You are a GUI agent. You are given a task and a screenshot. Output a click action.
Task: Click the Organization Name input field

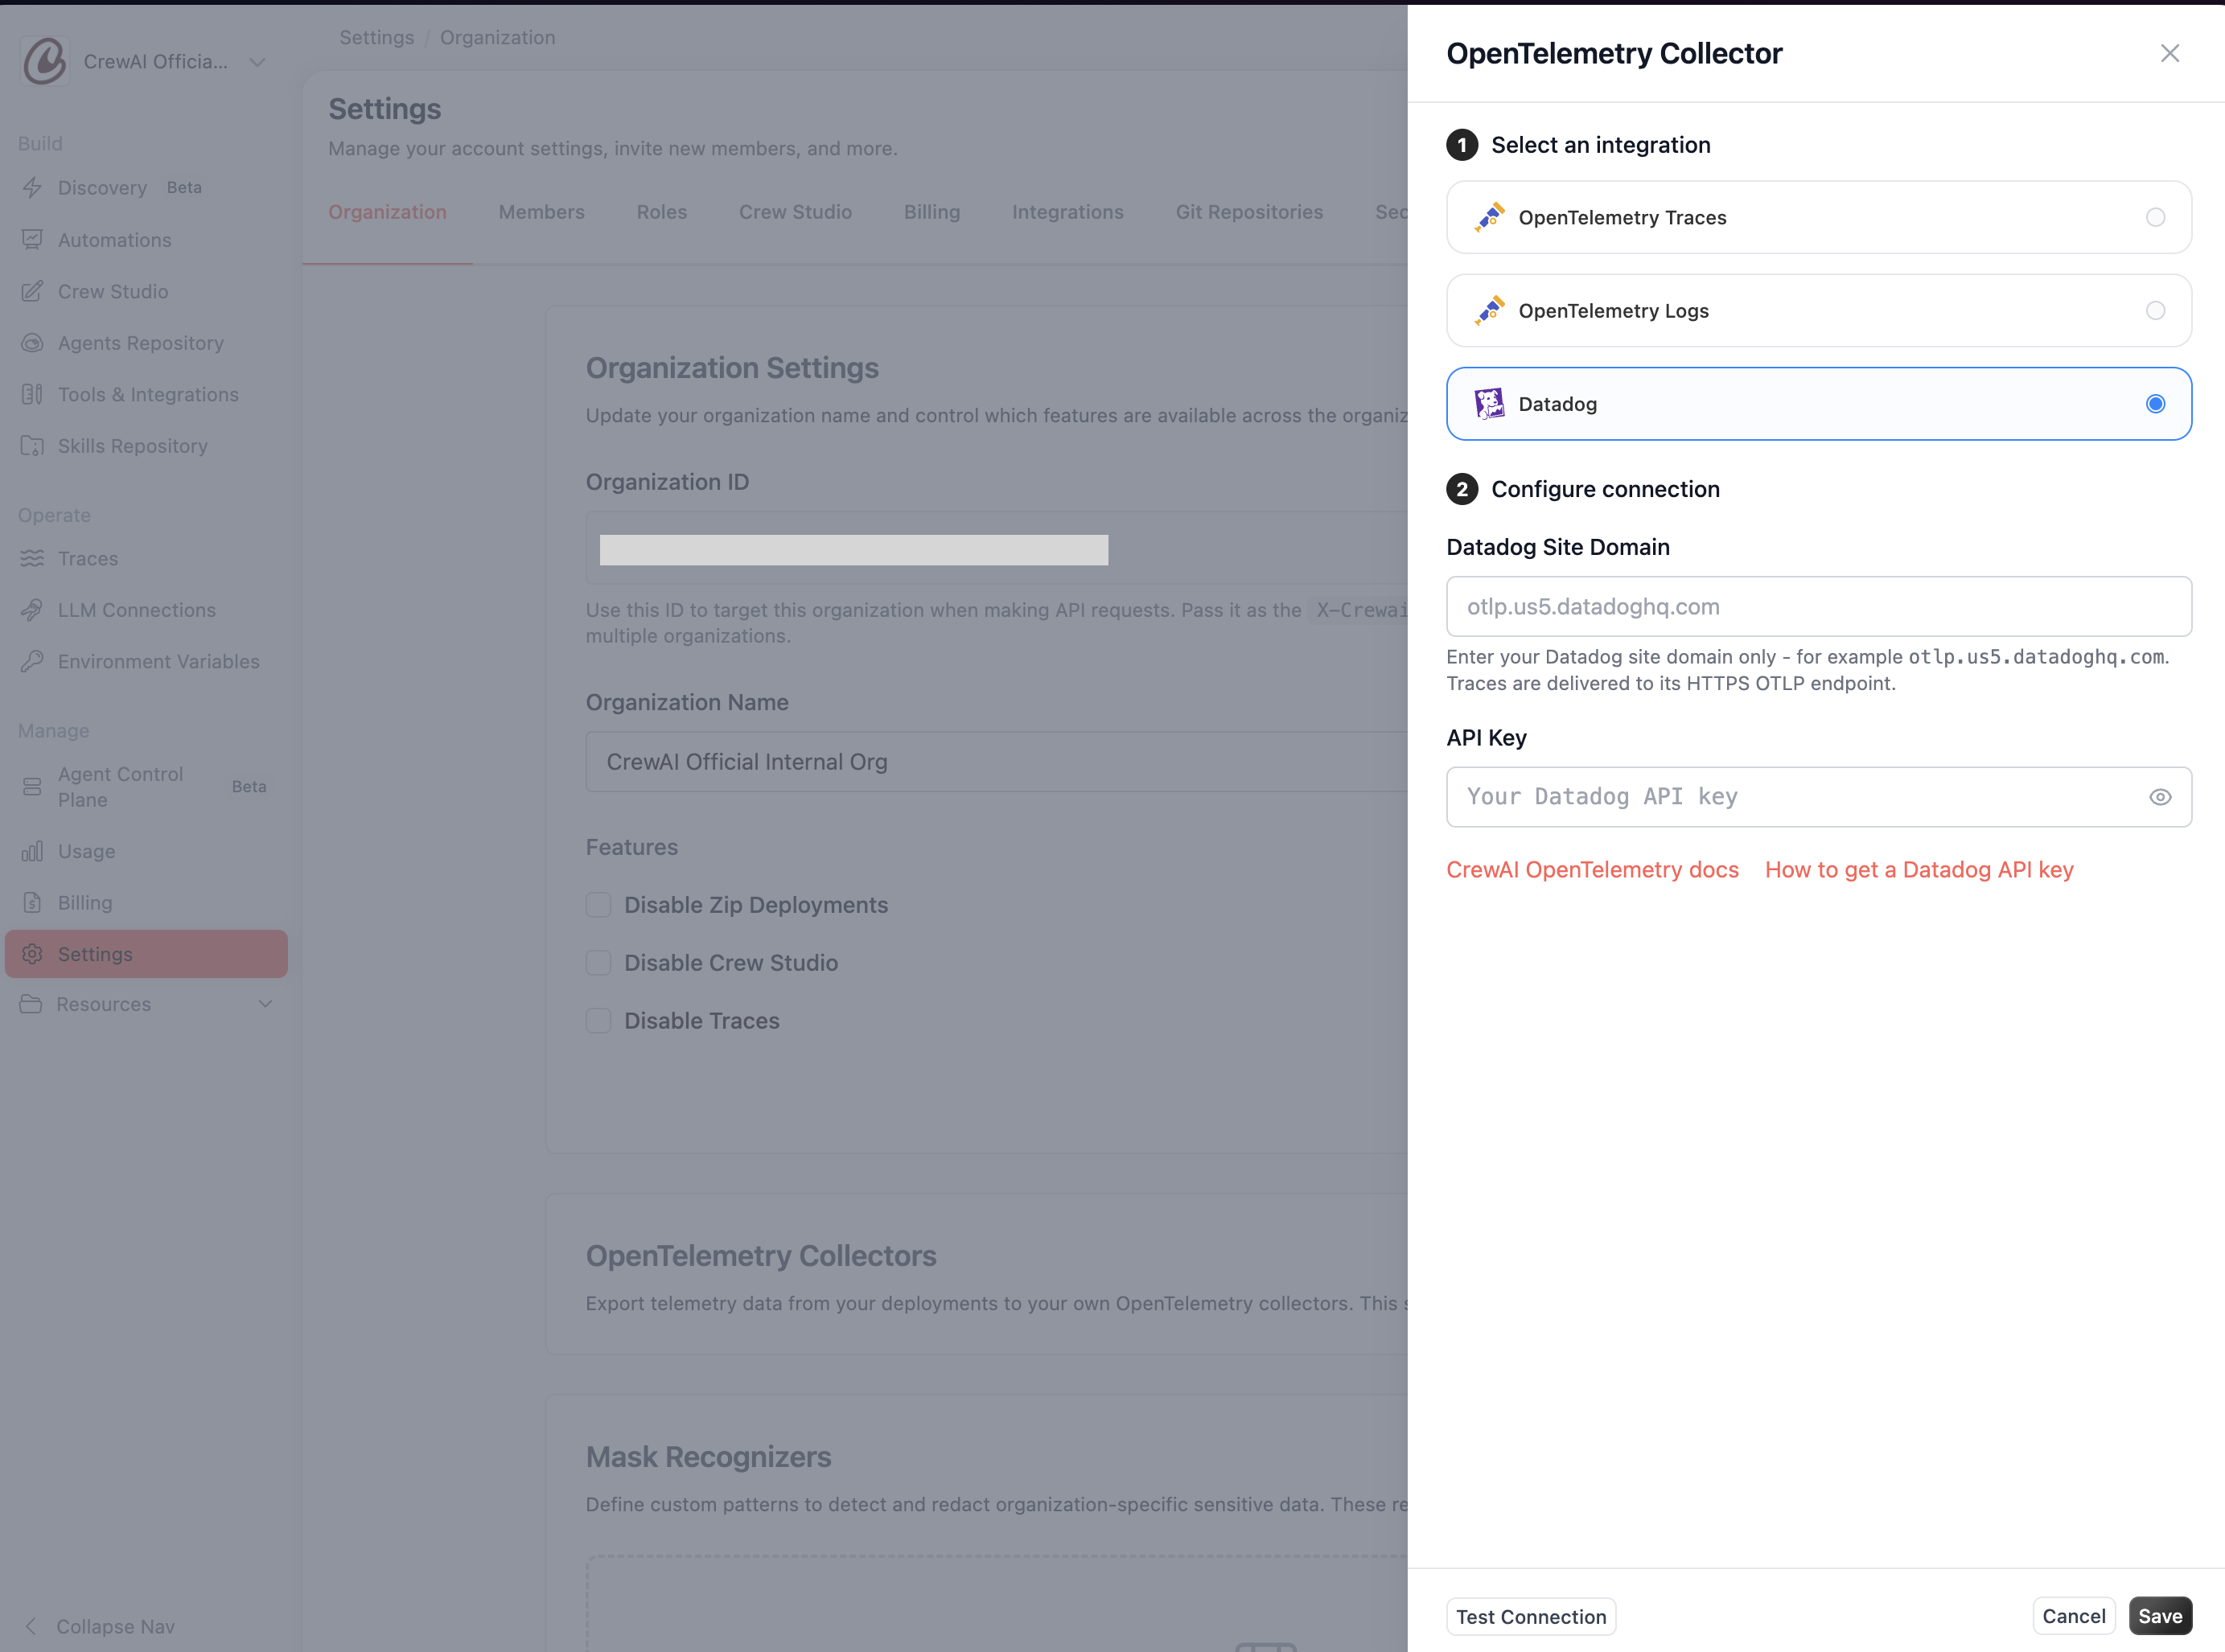click(x=996, y=762)
